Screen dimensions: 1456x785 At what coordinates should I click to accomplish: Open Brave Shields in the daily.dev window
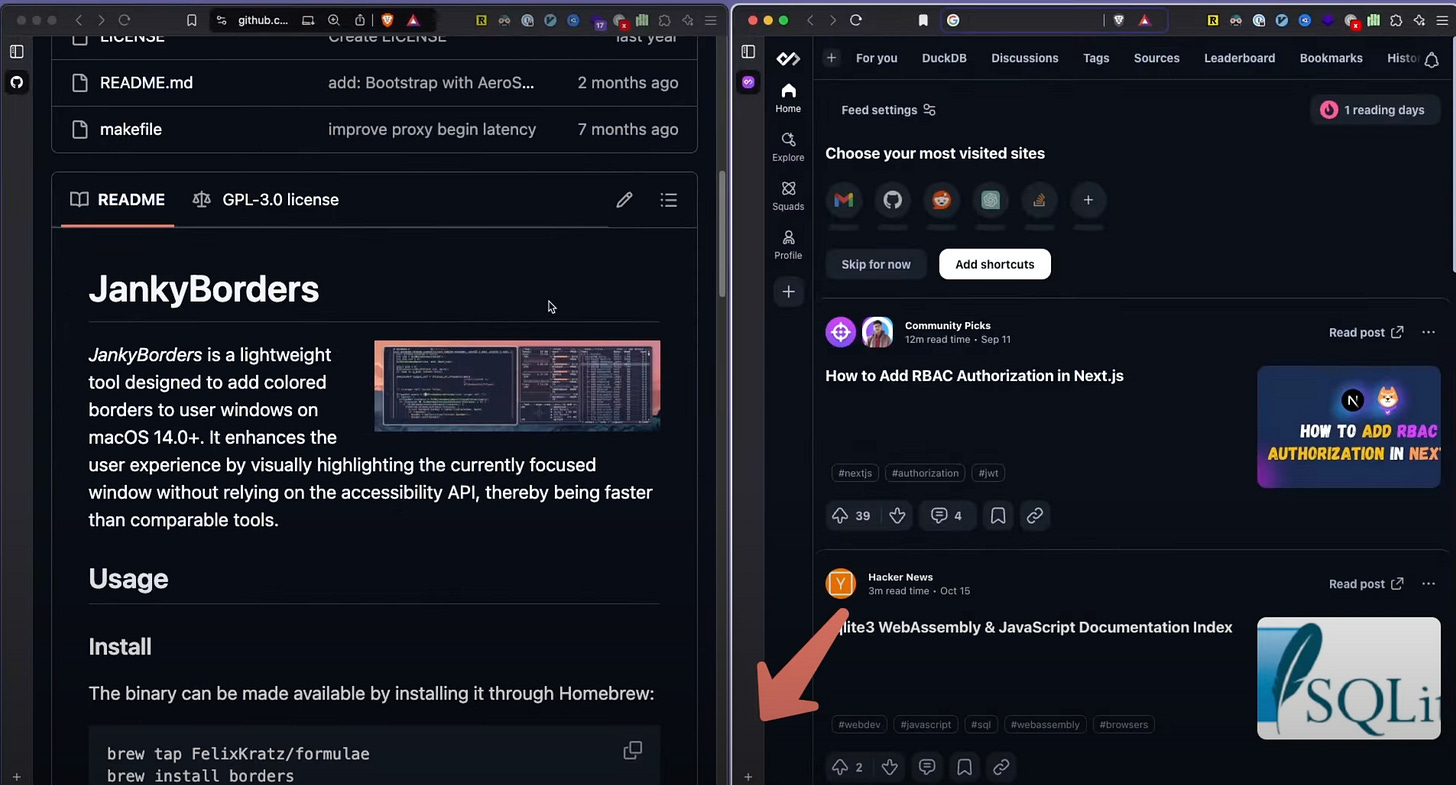pos(1119,20)
